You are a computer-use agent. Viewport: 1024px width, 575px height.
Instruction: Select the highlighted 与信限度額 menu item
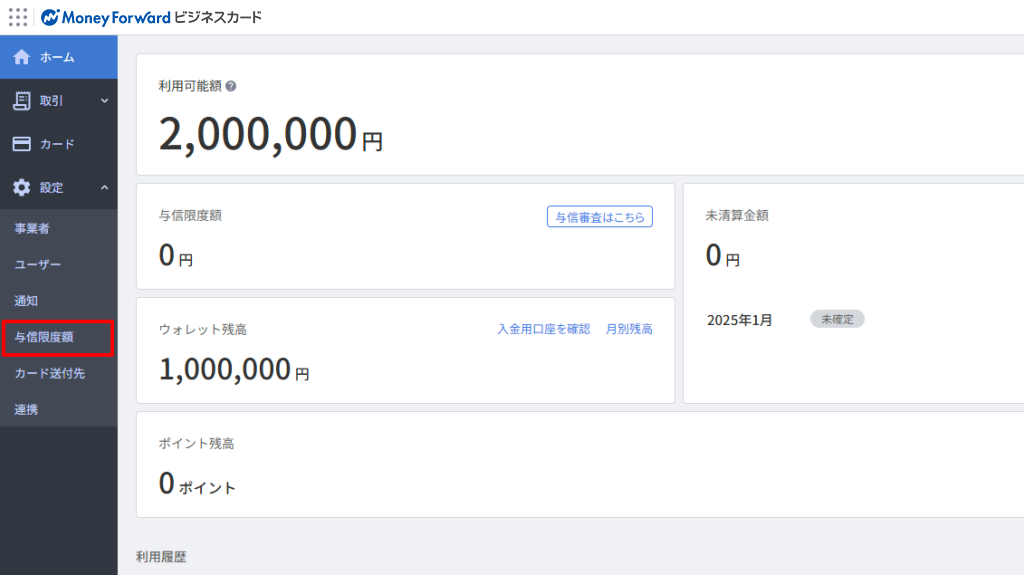[x=44, y=337]
